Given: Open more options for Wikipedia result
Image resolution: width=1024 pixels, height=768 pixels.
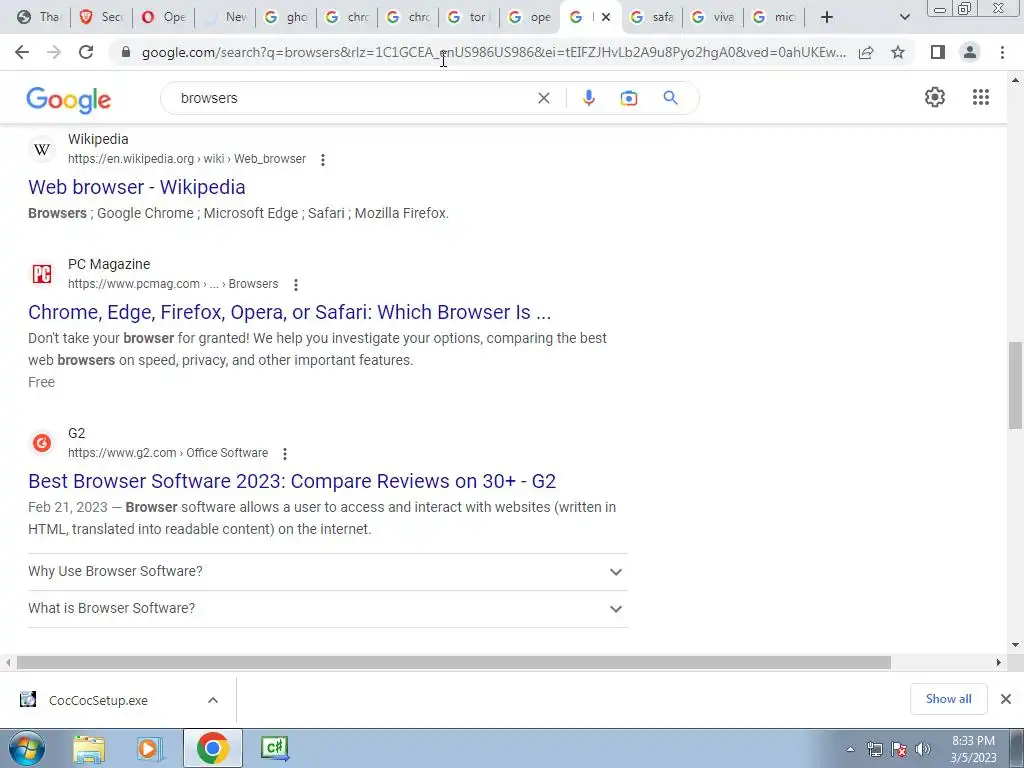Looking at the screenshot, I should (323, 159).
